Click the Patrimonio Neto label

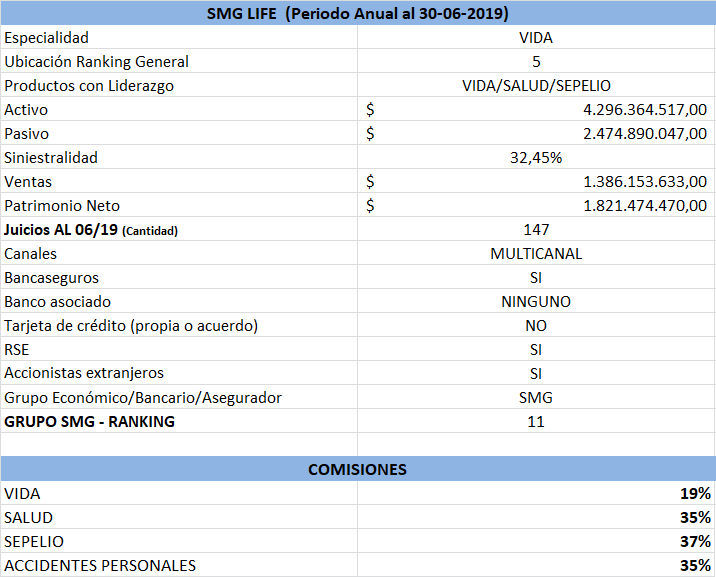coord(179,205)
